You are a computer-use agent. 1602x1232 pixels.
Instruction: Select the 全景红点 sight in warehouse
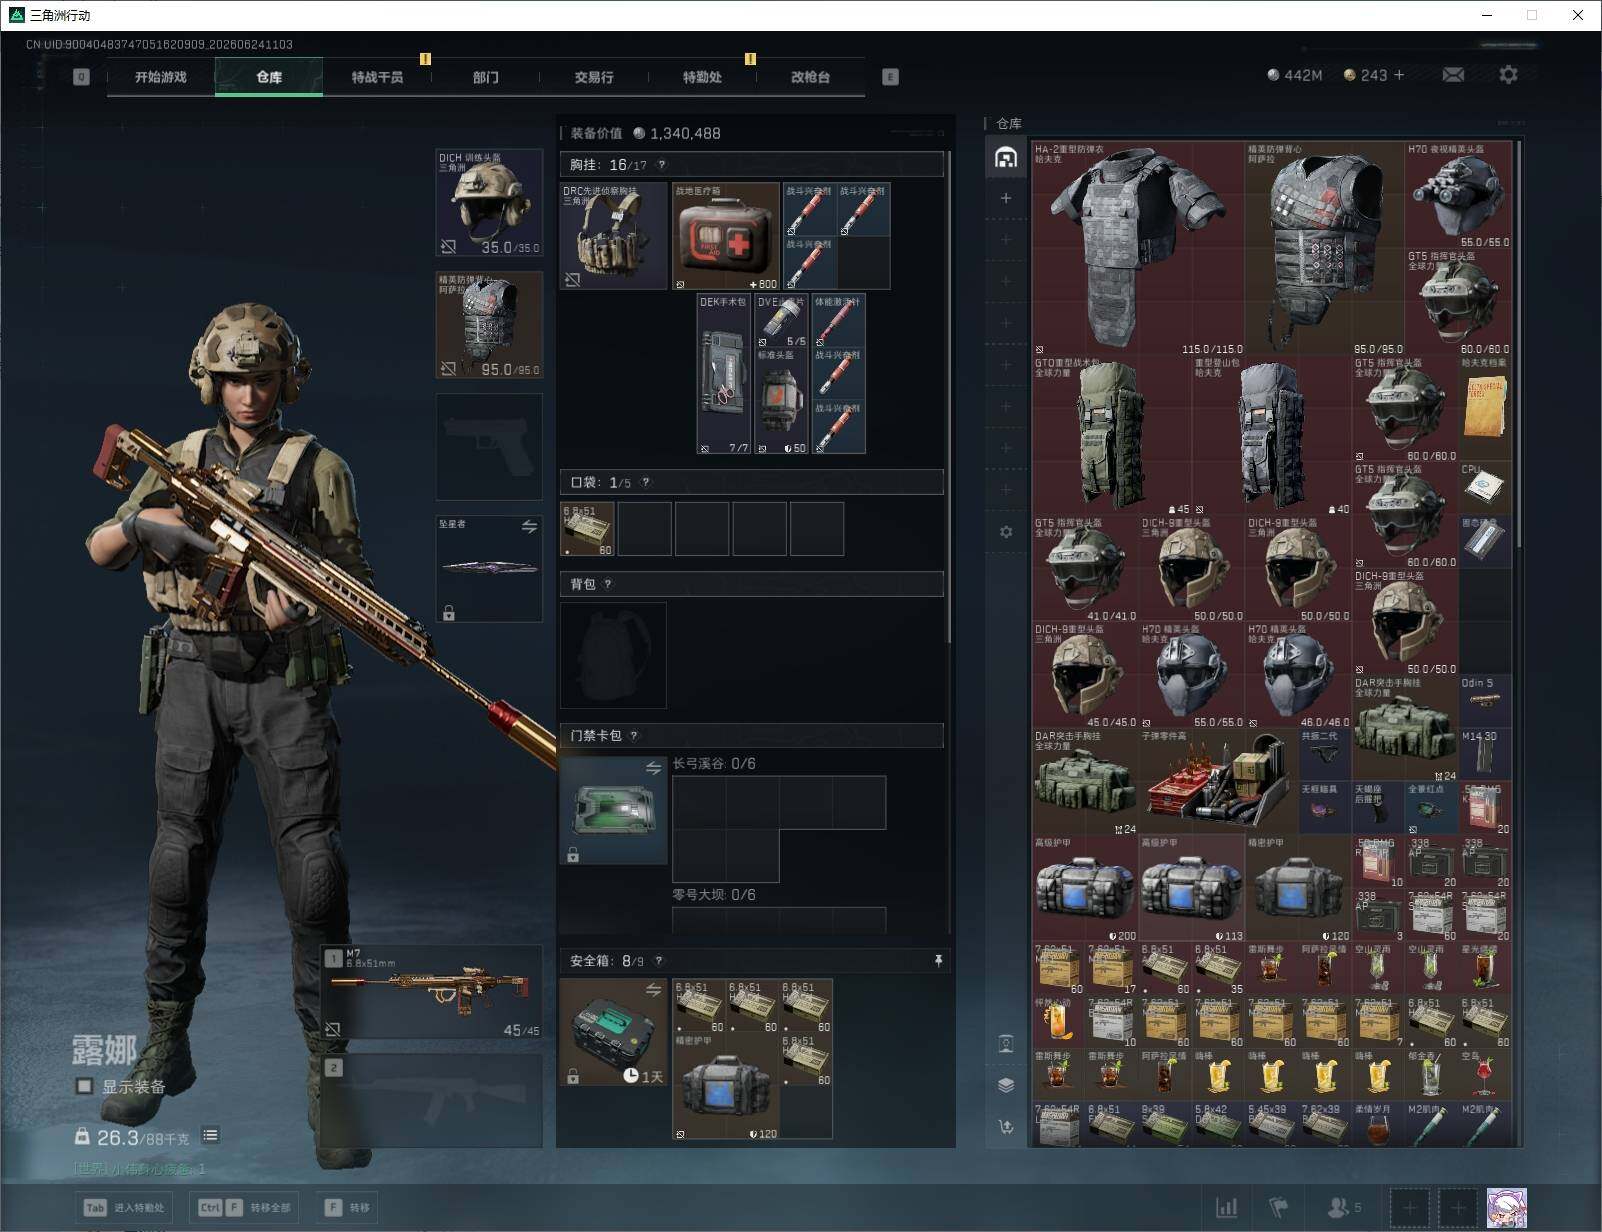click(1432, 809)
